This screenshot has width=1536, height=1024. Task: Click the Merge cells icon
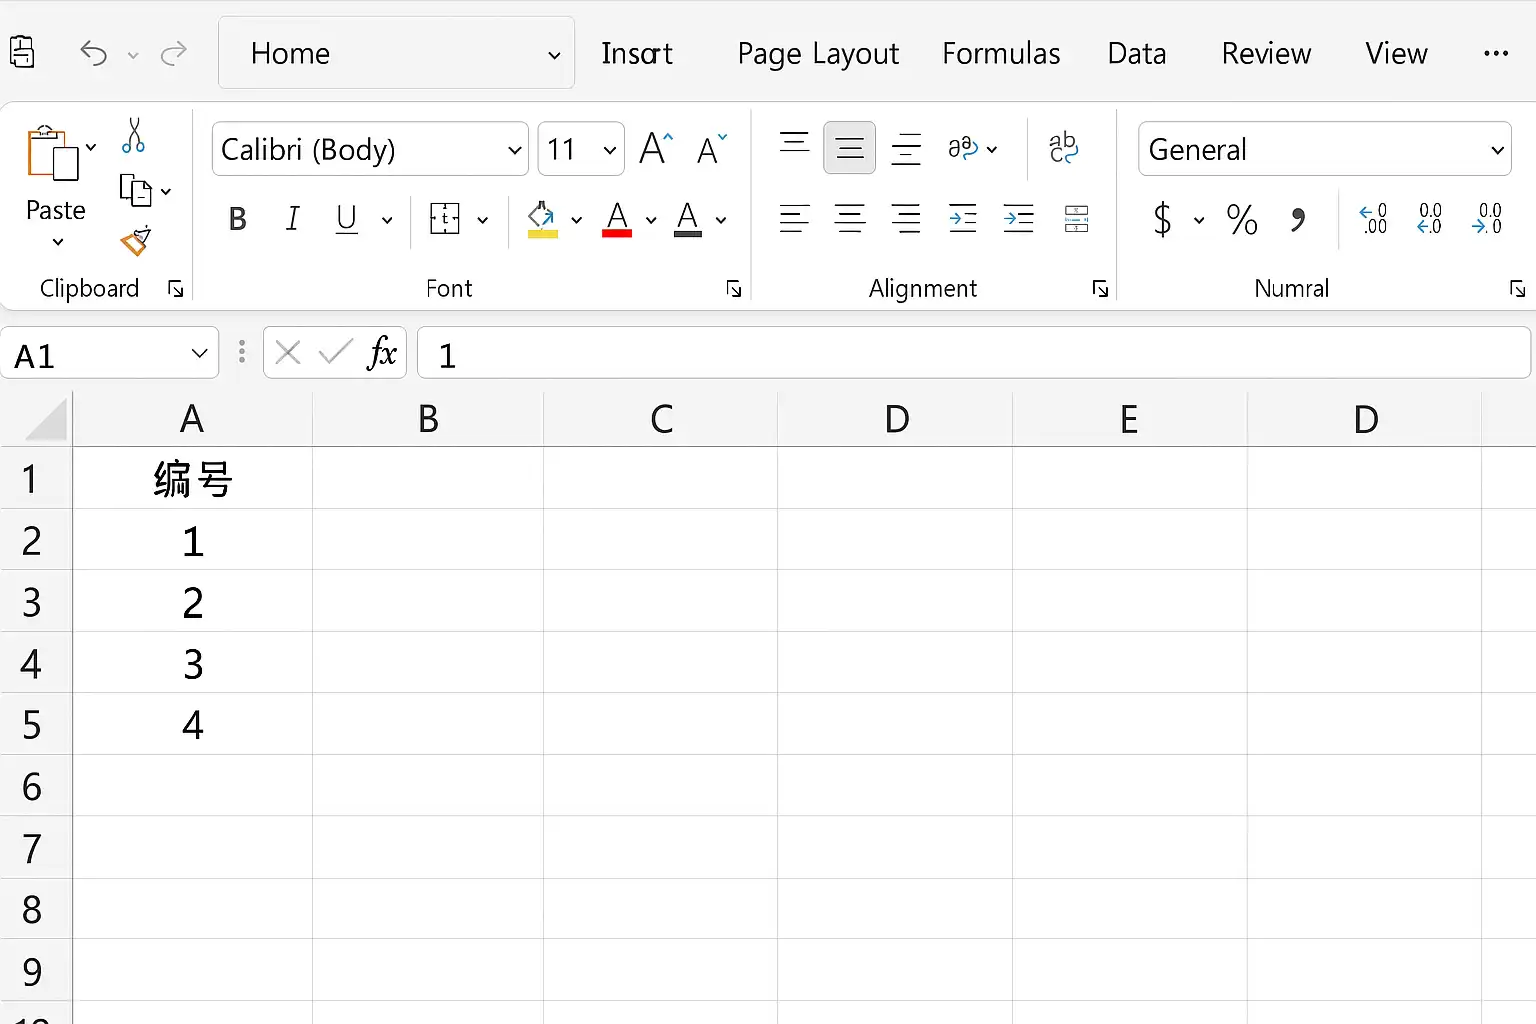pos(1077,219)
